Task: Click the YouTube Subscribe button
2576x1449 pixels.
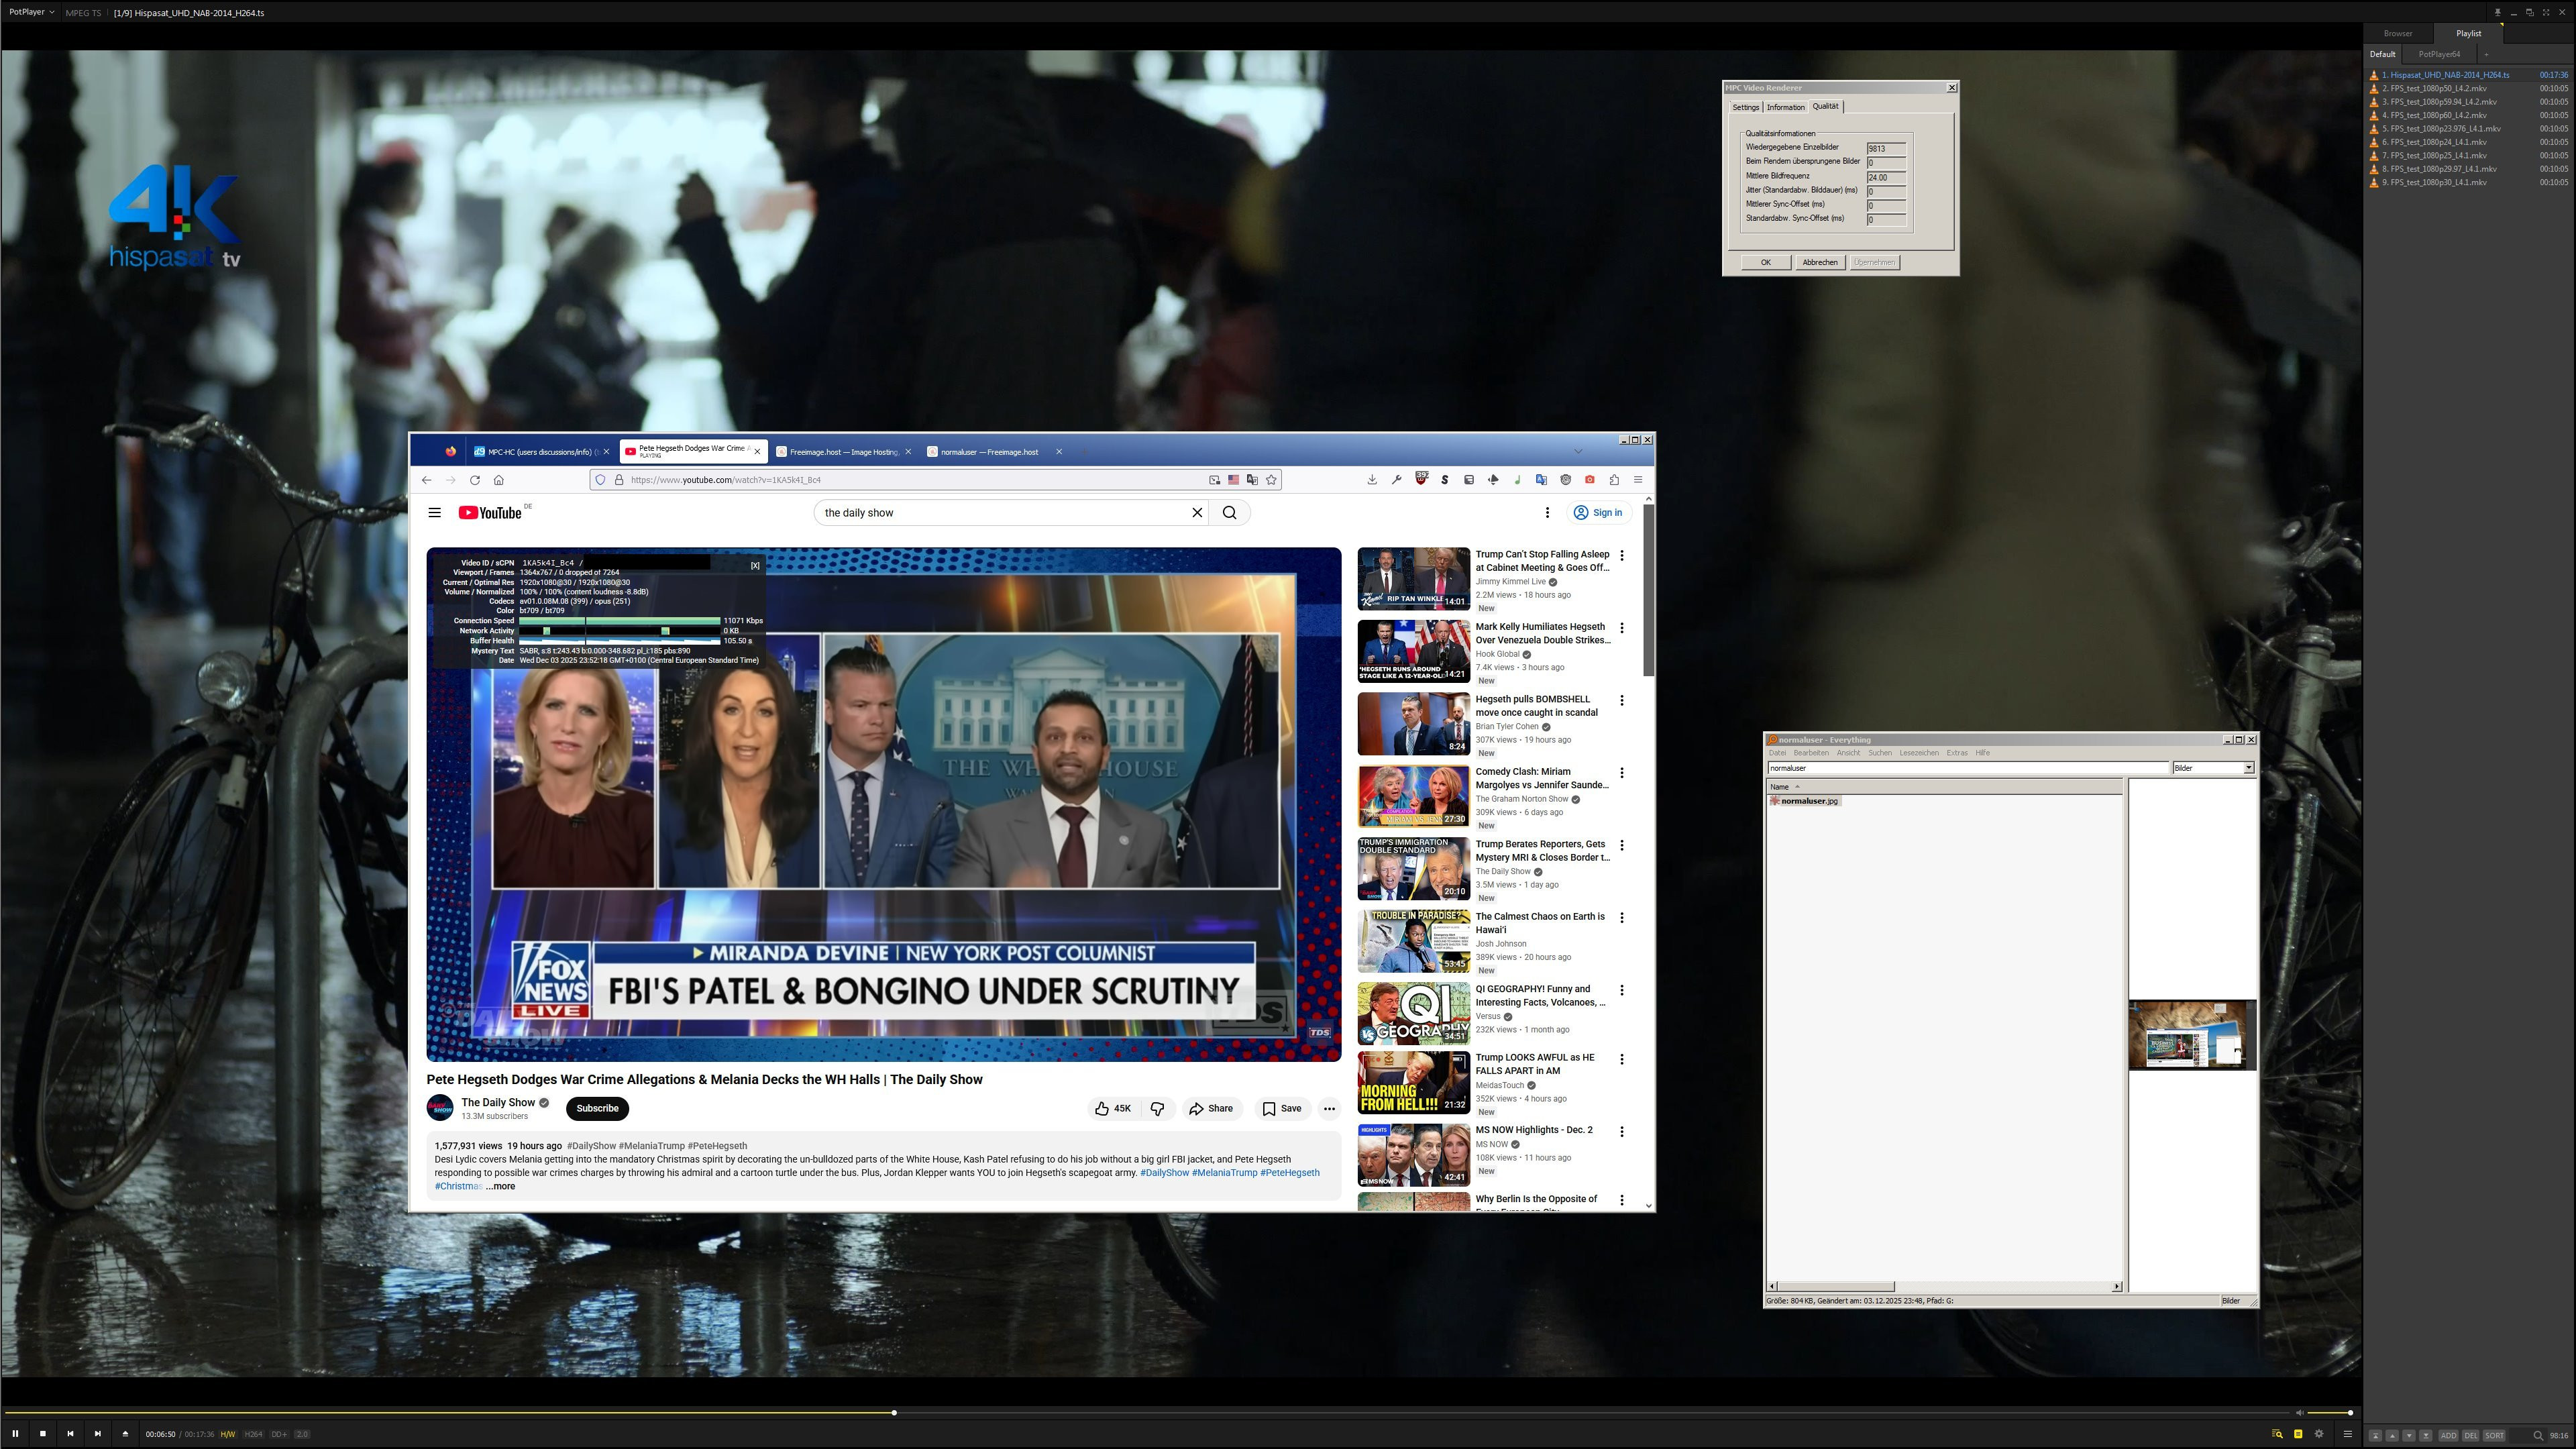Action: click(597, 1108)
